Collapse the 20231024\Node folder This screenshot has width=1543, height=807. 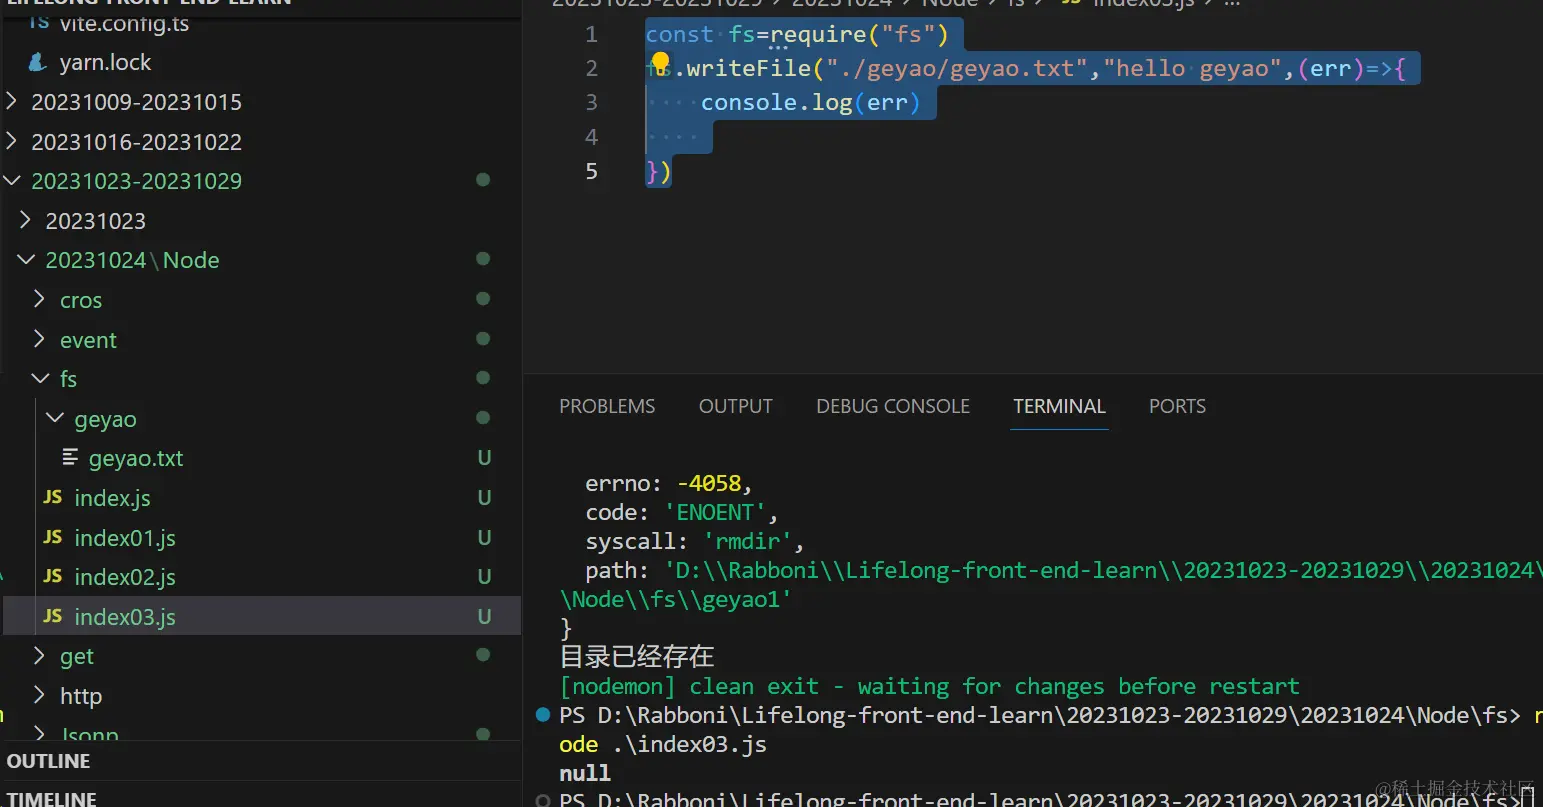click(26, 259)
